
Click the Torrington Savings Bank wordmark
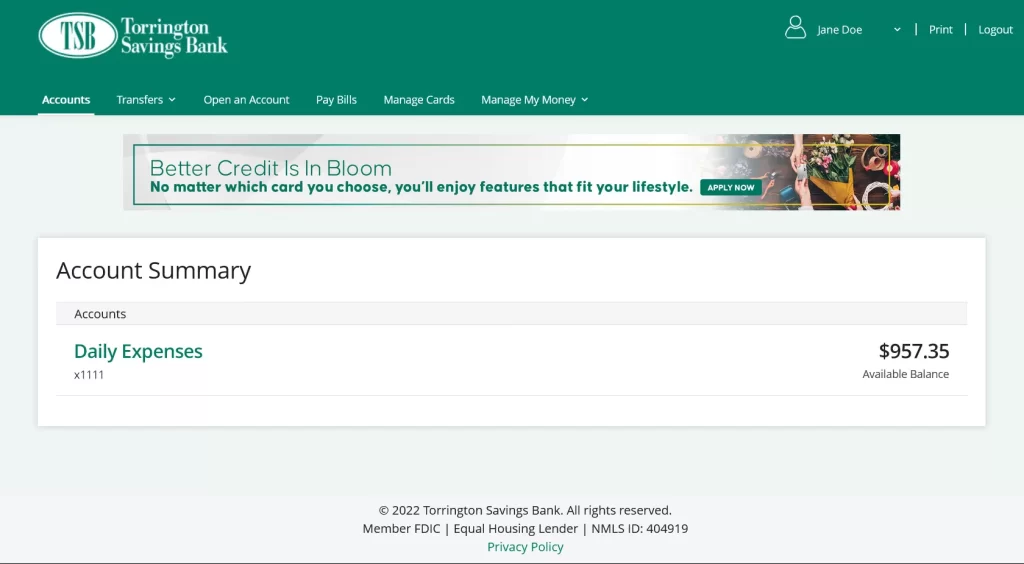point(174,37)
